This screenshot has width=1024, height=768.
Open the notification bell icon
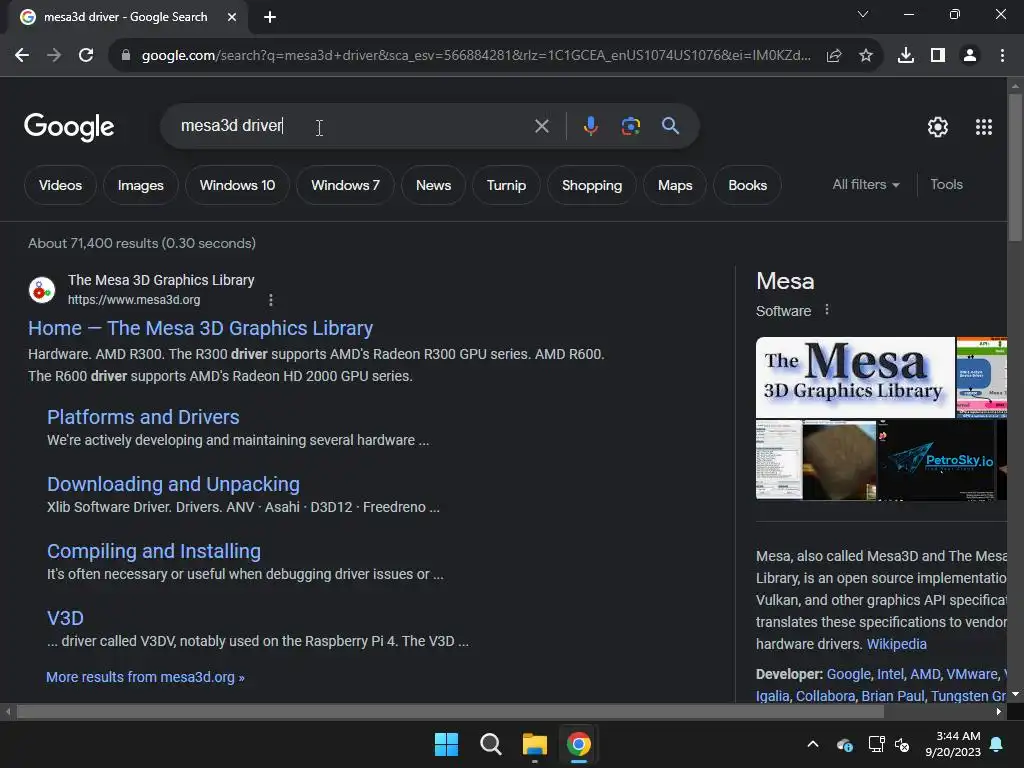click(x=997, y=744)
